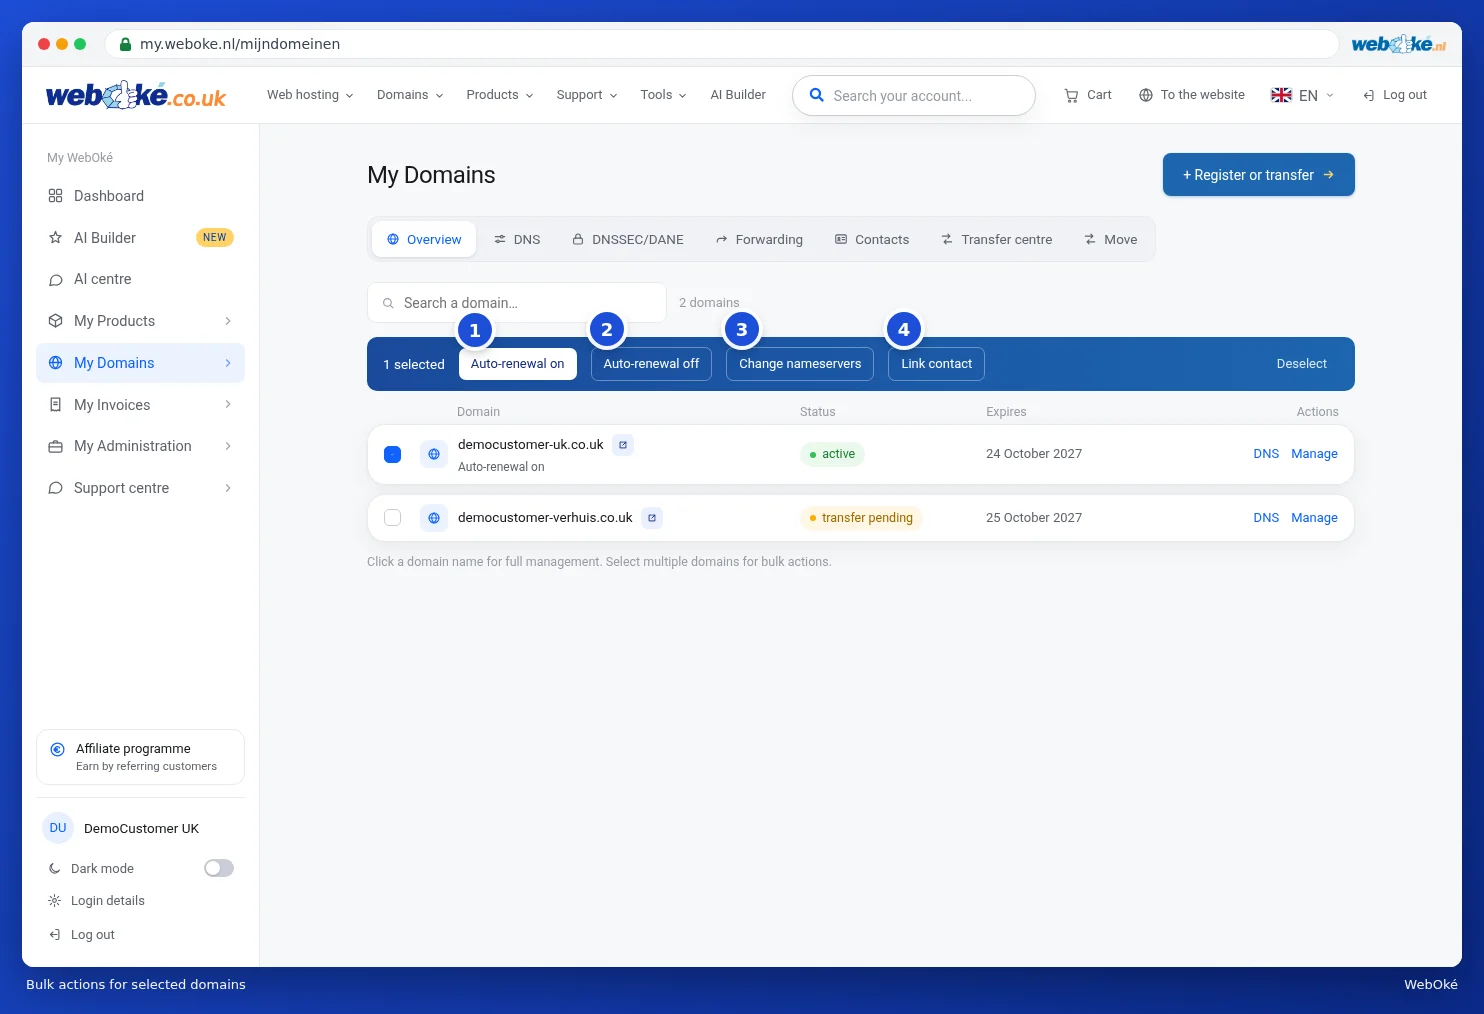Click the search magnifier icon in header

coord(817,95)
